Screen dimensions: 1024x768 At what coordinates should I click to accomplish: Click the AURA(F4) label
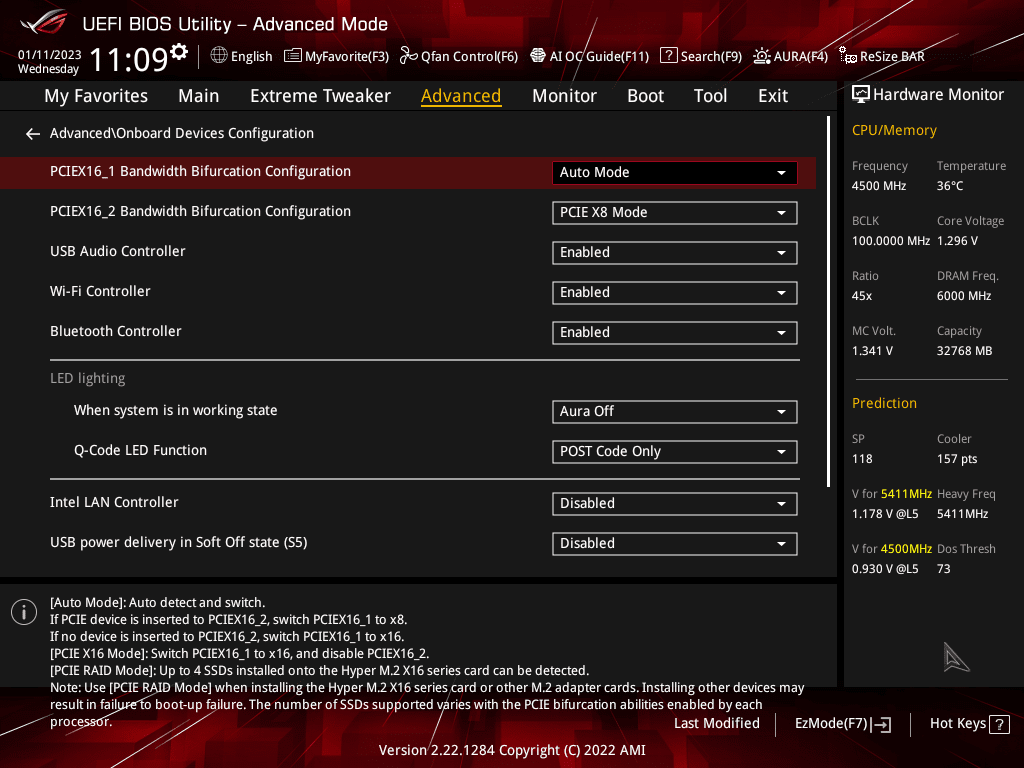pos(801,57)
